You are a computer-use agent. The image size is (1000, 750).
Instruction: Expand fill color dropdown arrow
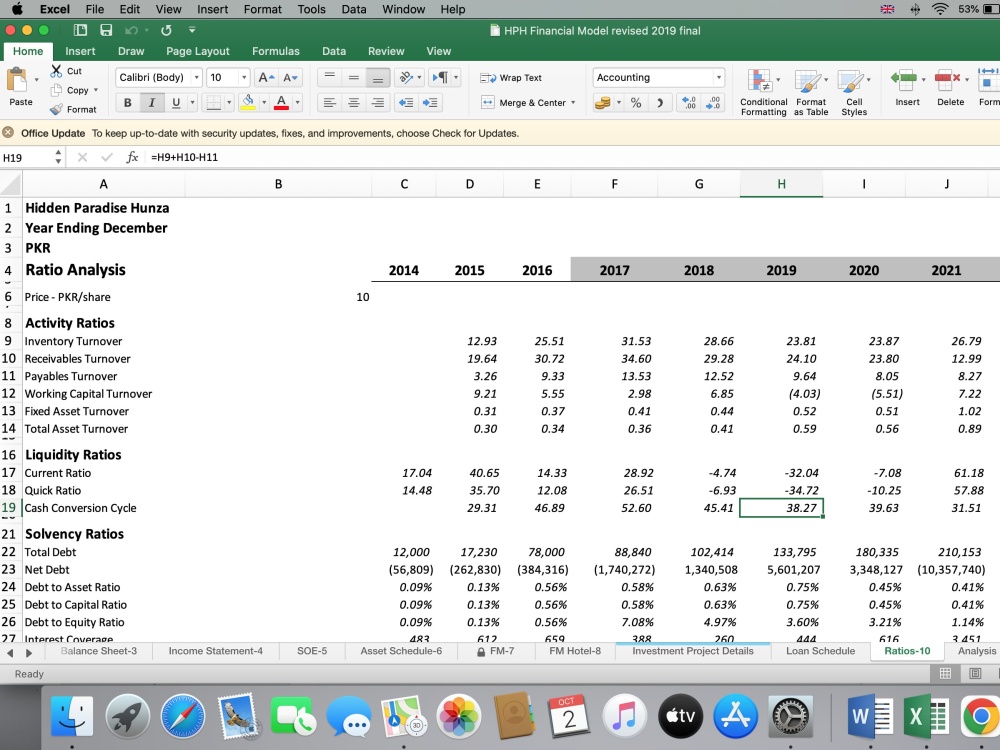click(x=263, y=102)
